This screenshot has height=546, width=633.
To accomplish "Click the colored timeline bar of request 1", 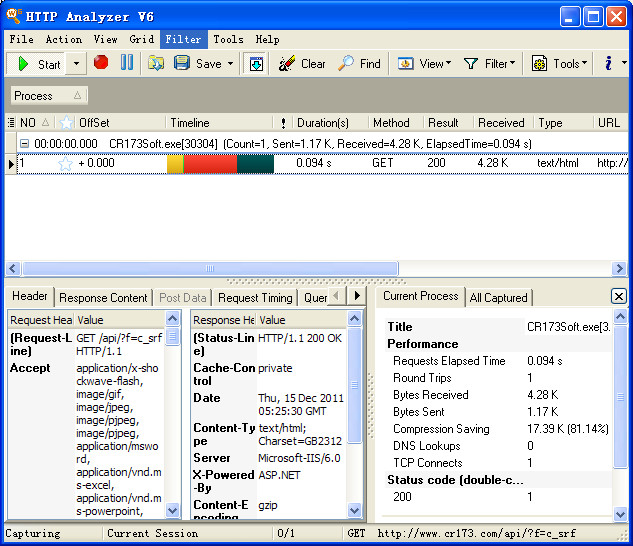I will [220, 163].
